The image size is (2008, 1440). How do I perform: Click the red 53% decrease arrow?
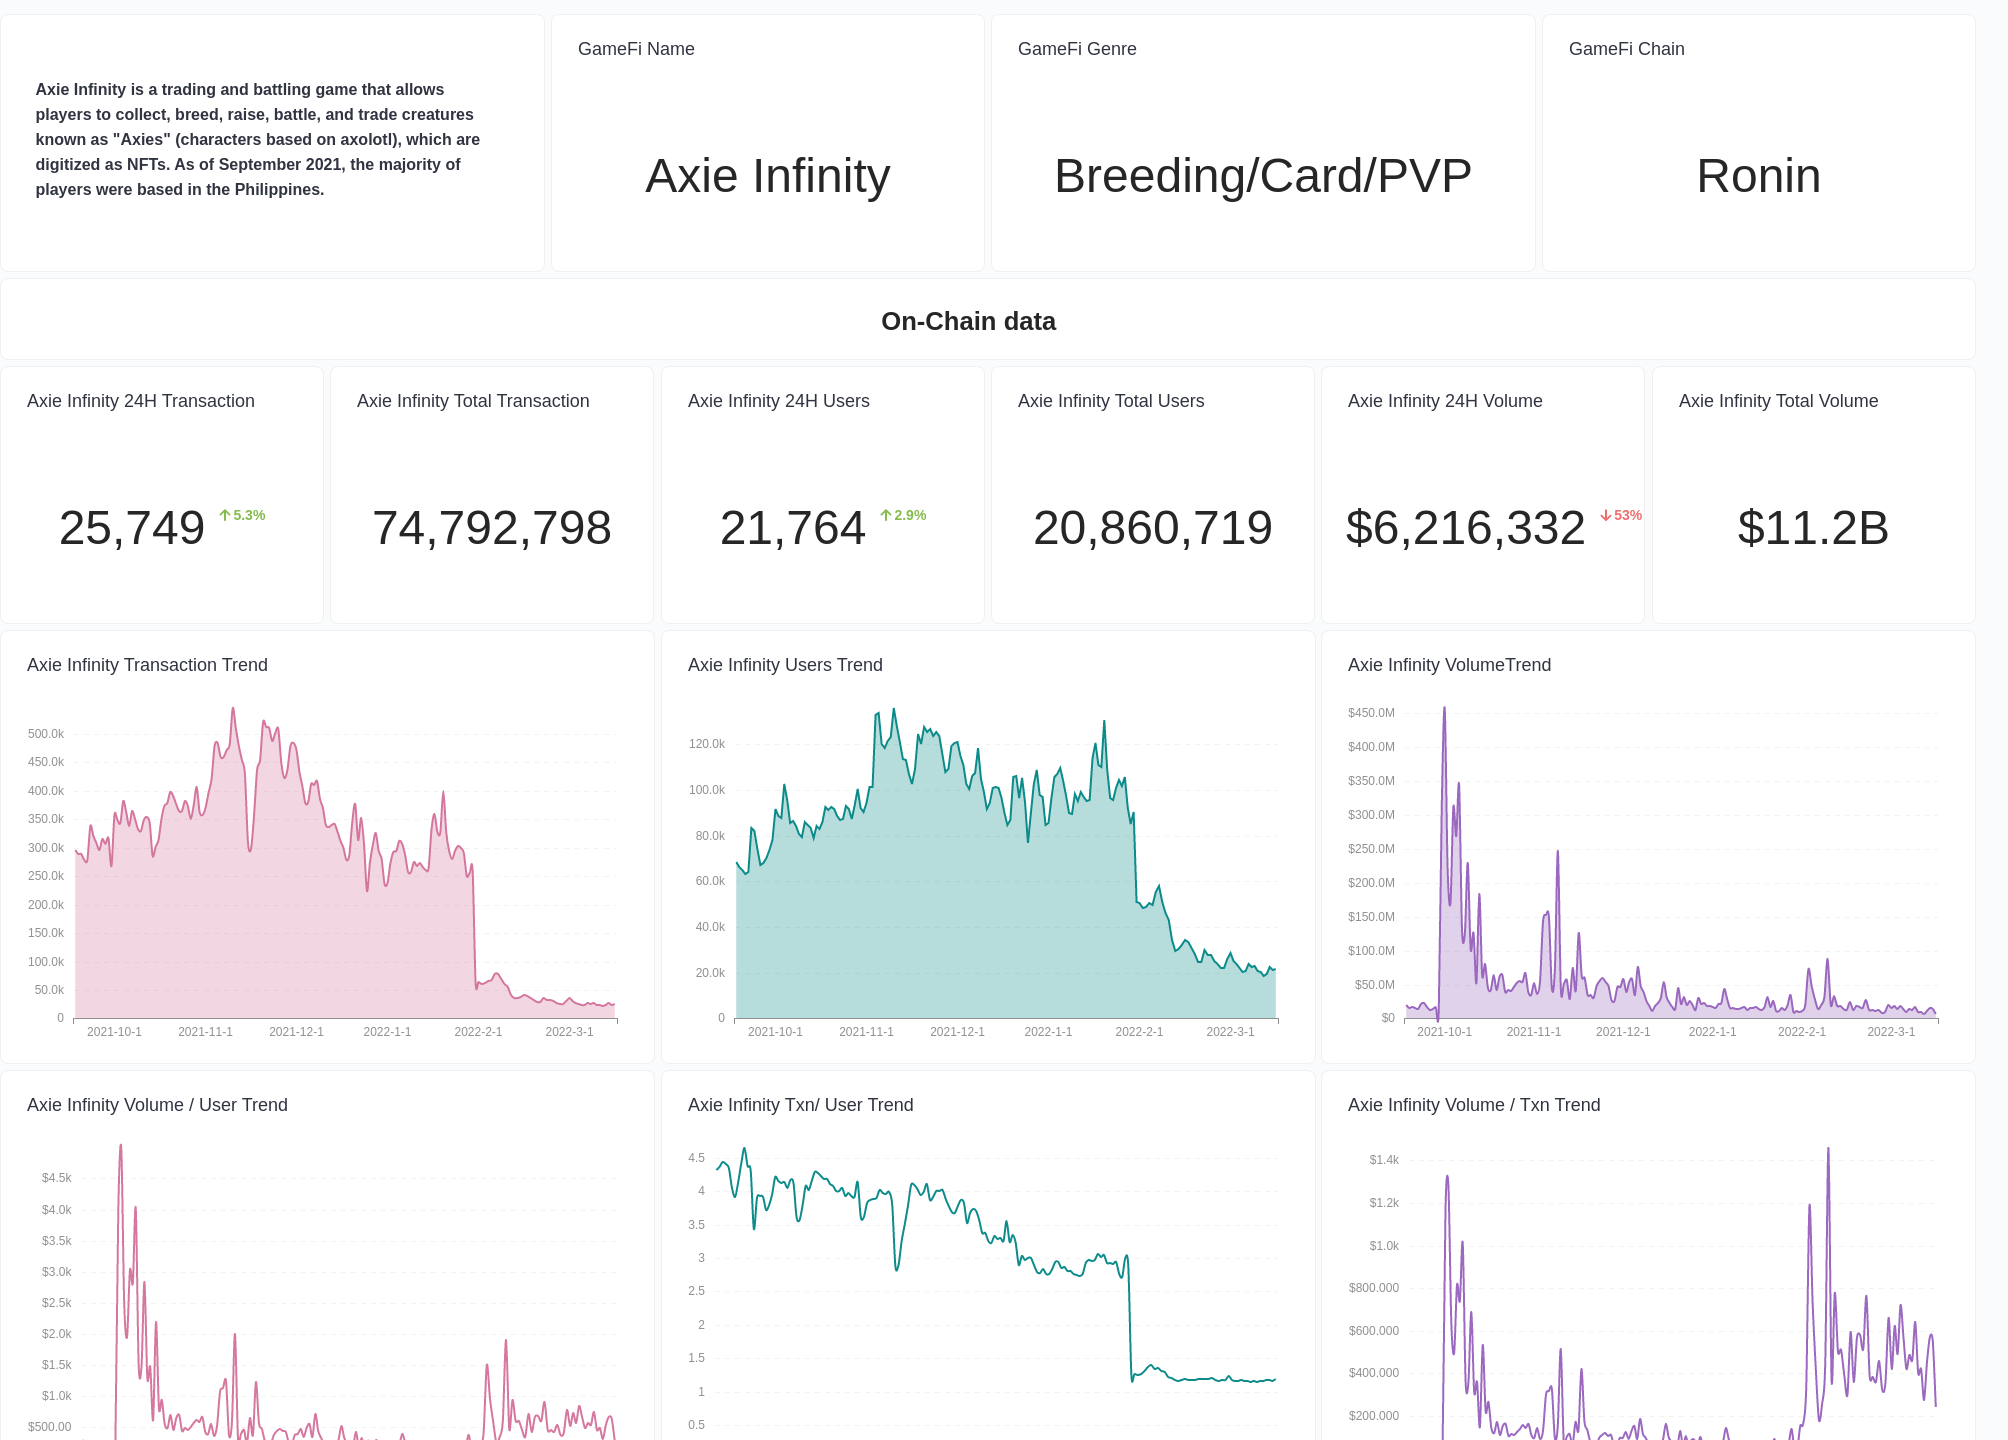(1622, 514)
